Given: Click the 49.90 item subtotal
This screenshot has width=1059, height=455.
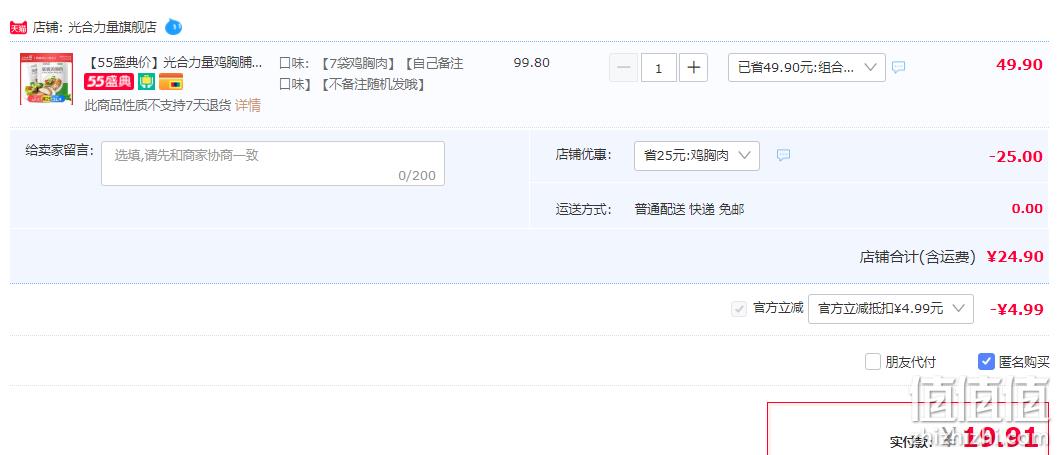Looking at the screenshot, I should tap(1019, 65).
